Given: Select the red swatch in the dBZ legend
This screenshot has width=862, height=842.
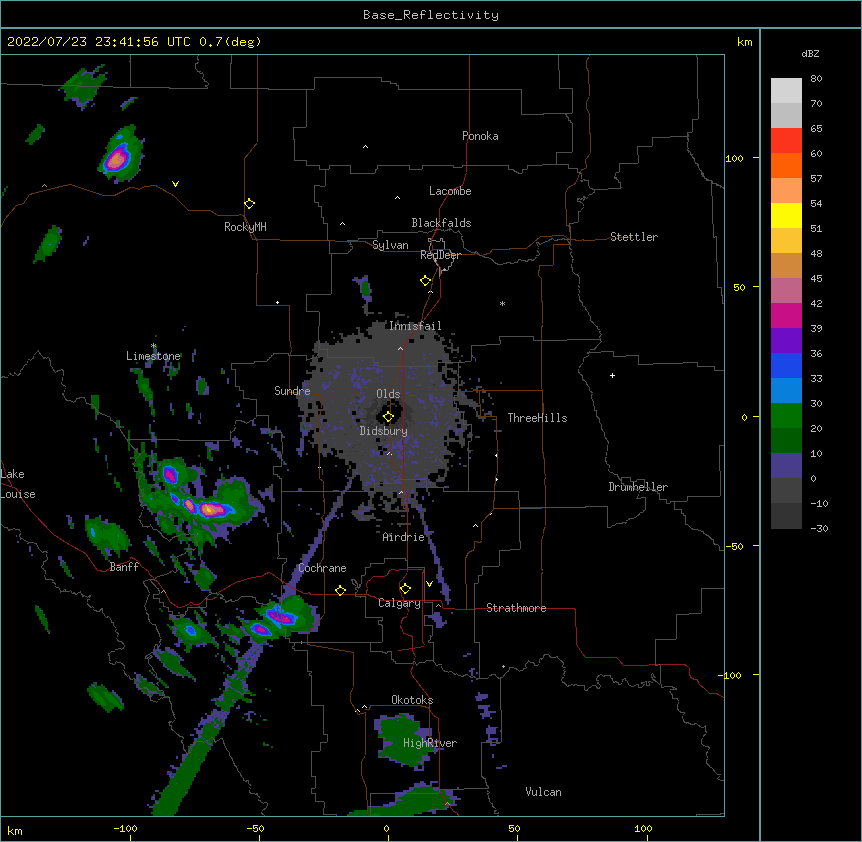Looking at the screenshot, I should (x=786, y=141).
